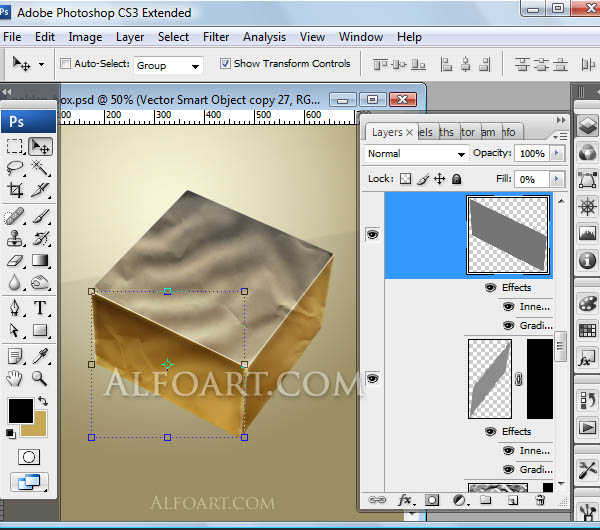Open the Analysis menu
This screenshot has height=530, width=600.
264,37
